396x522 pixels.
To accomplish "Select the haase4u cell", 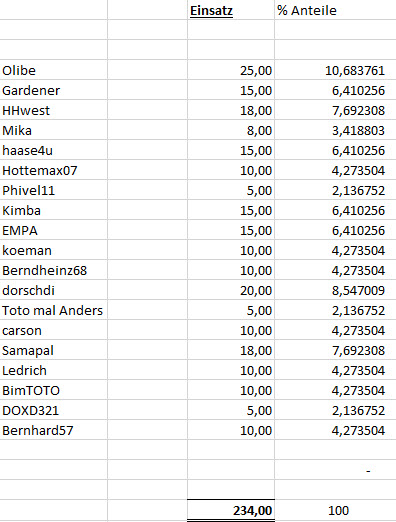I will pyautogui.click(x=54, y=150).
